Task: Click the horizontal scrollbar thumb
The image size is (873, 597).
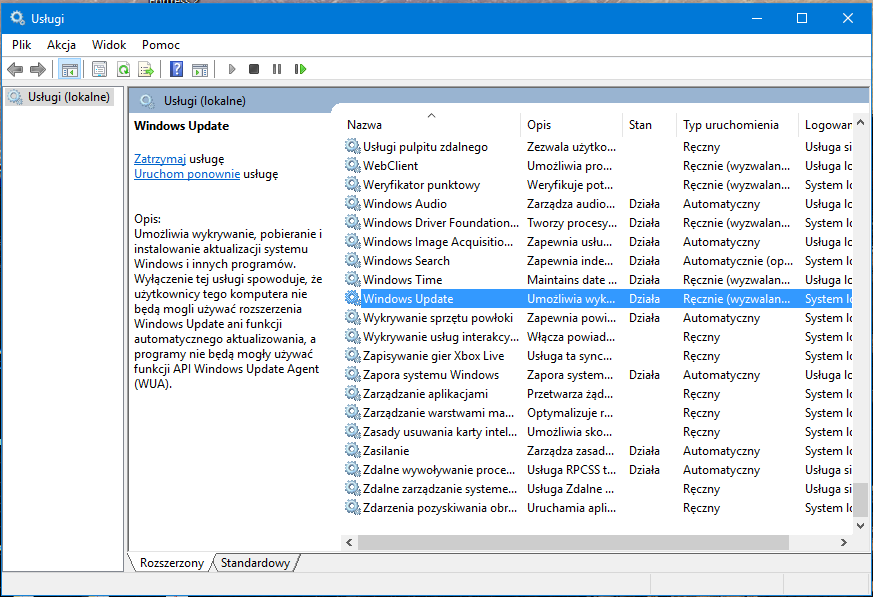Action: 573,542
